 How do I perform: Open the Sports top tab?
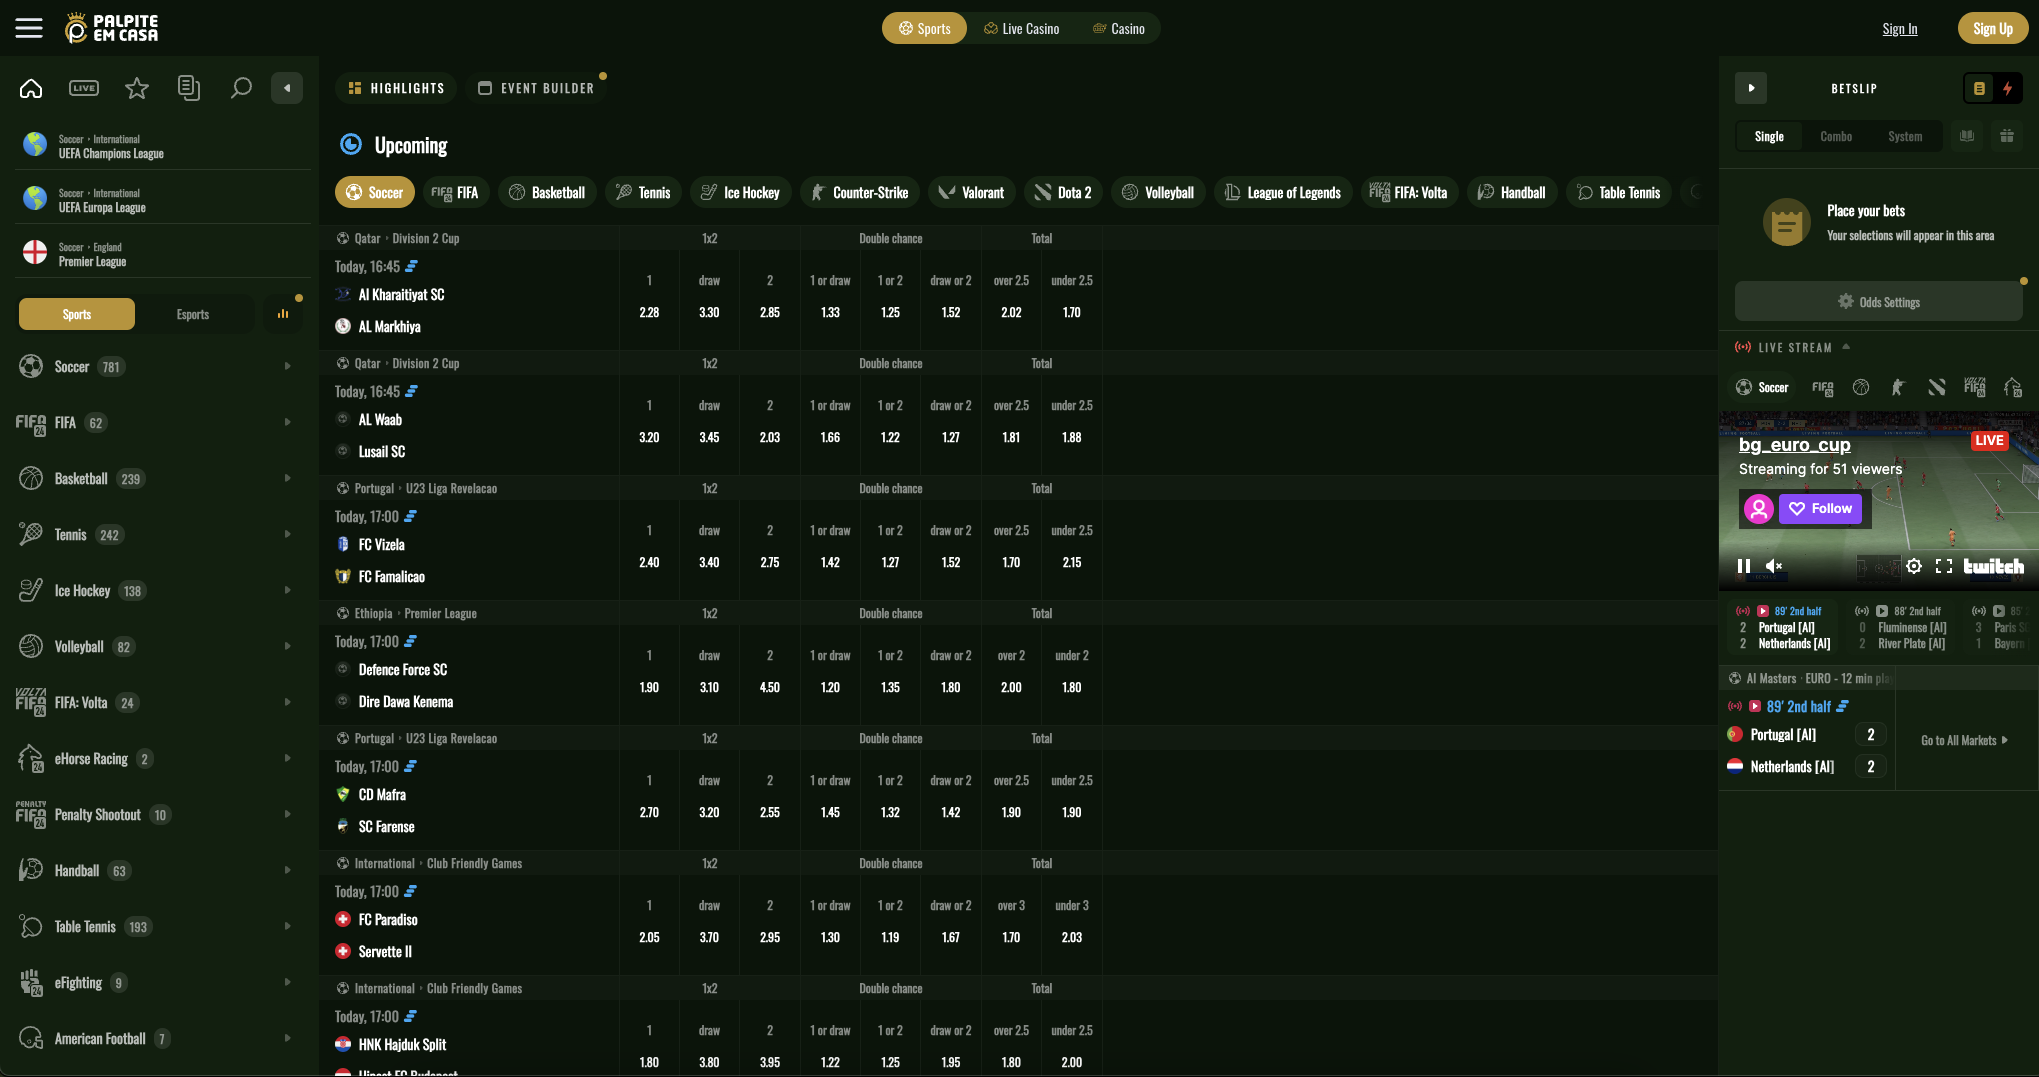[x=924, y=28]
